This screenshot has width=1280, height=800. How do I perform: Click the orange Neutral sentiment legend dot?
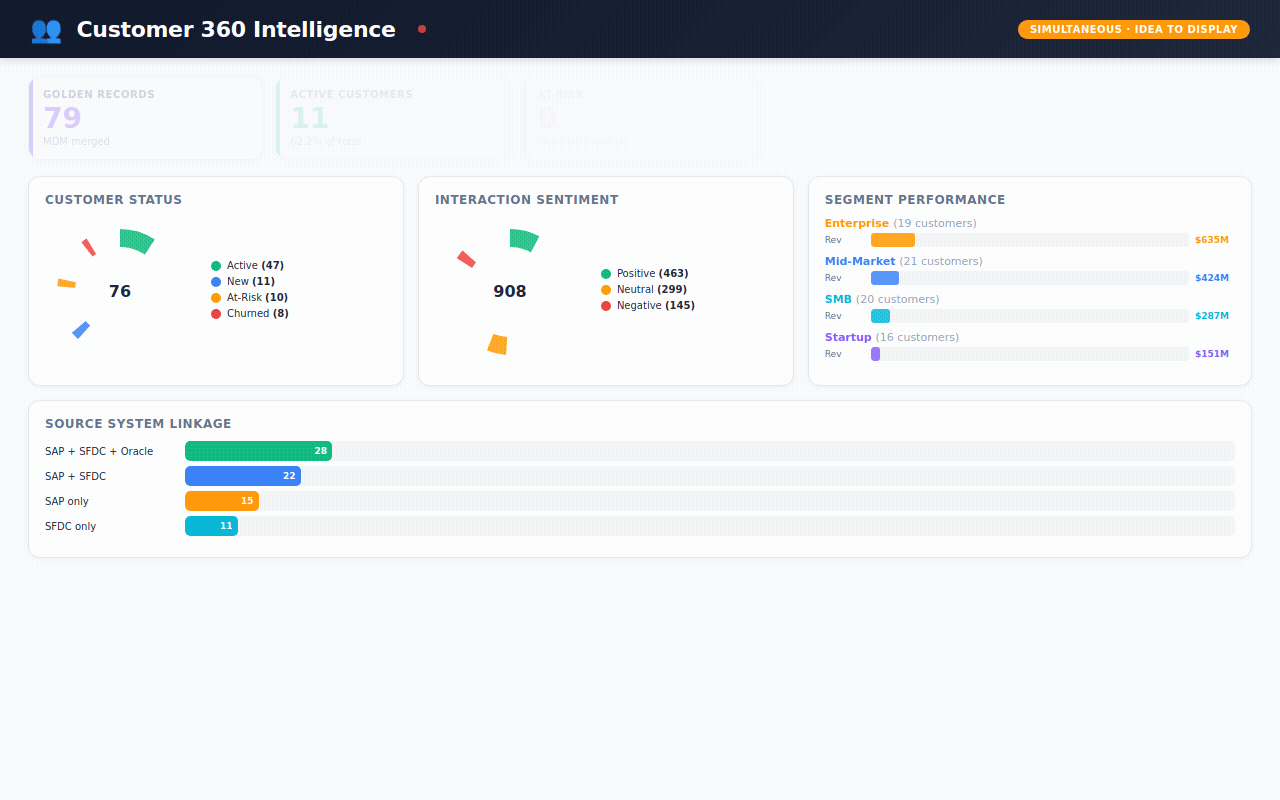tap(606, 290)
